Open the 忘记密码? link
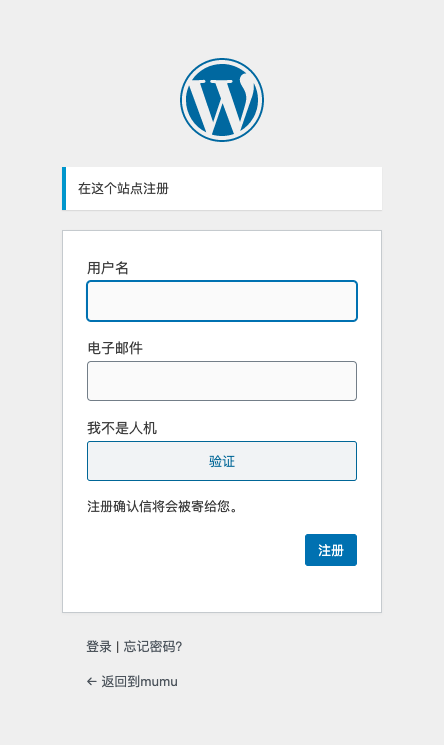The height and width of the screenshot is (745, 444). coord(153,647)
